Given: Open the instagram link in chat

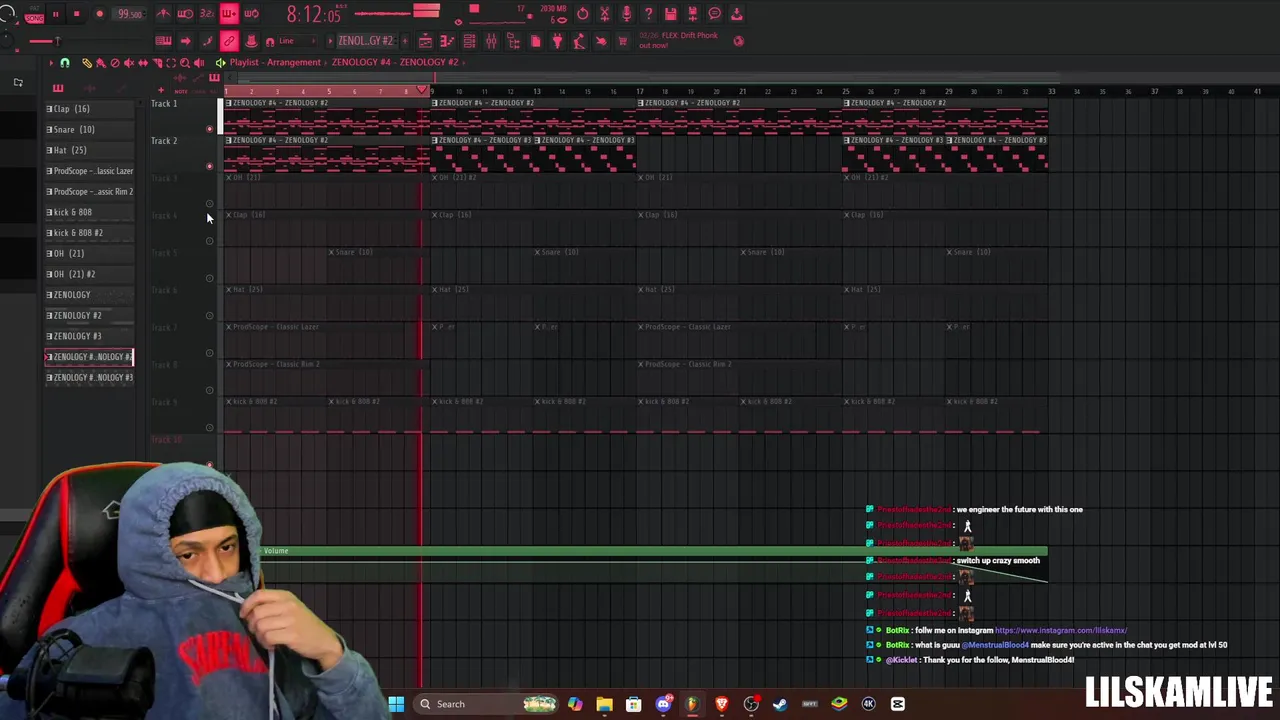Looking at the screenshot, I should pos(1061,631).
